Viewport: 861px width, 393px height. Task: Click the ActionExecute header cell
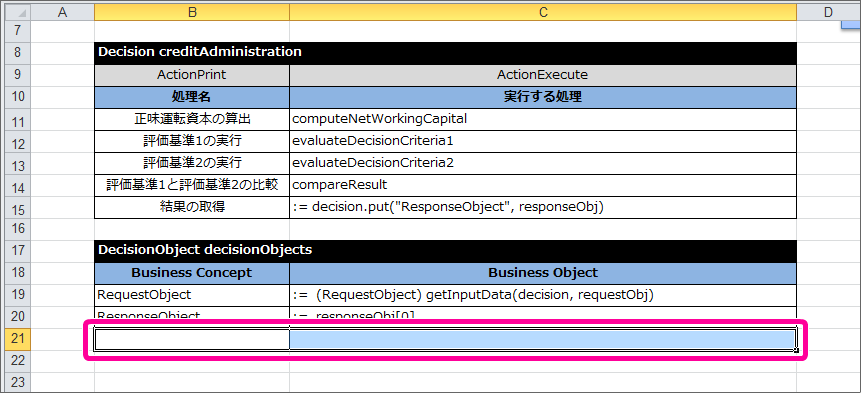tap(543, 75)
